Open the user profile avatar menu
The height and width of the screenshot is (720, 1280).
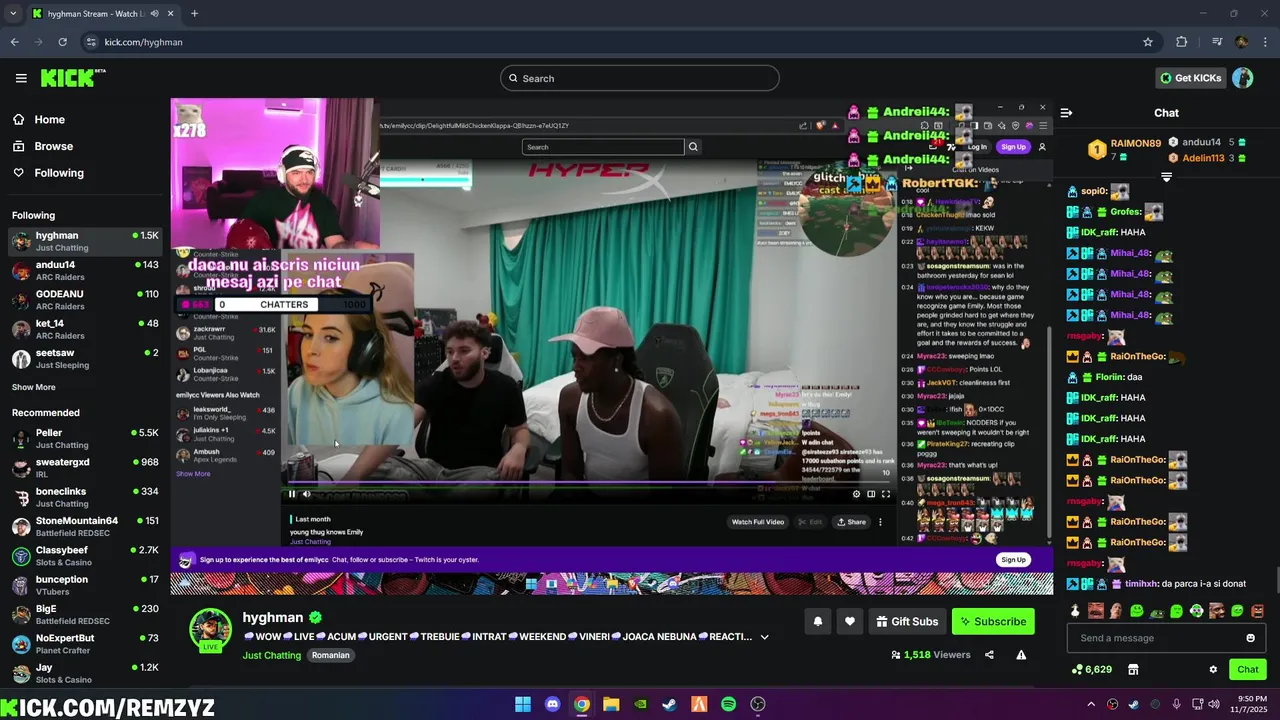click(1242, 78)
